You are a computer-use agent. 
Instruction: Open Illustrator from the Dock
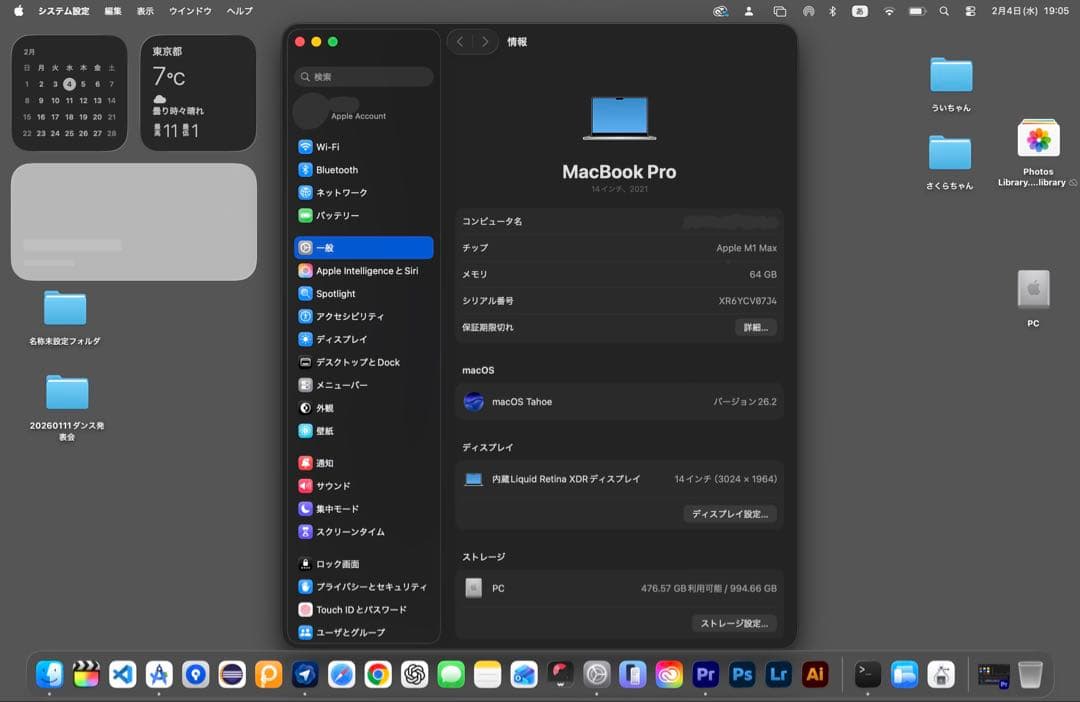pos(814,675)
